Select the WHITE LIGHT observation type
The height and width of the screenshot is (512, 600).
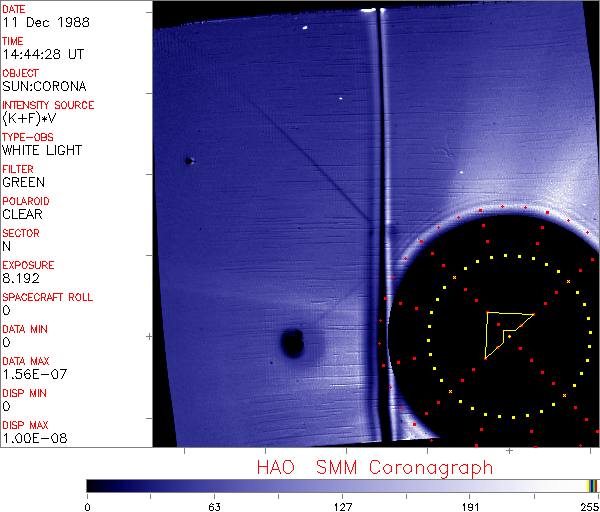coord(42,150)
